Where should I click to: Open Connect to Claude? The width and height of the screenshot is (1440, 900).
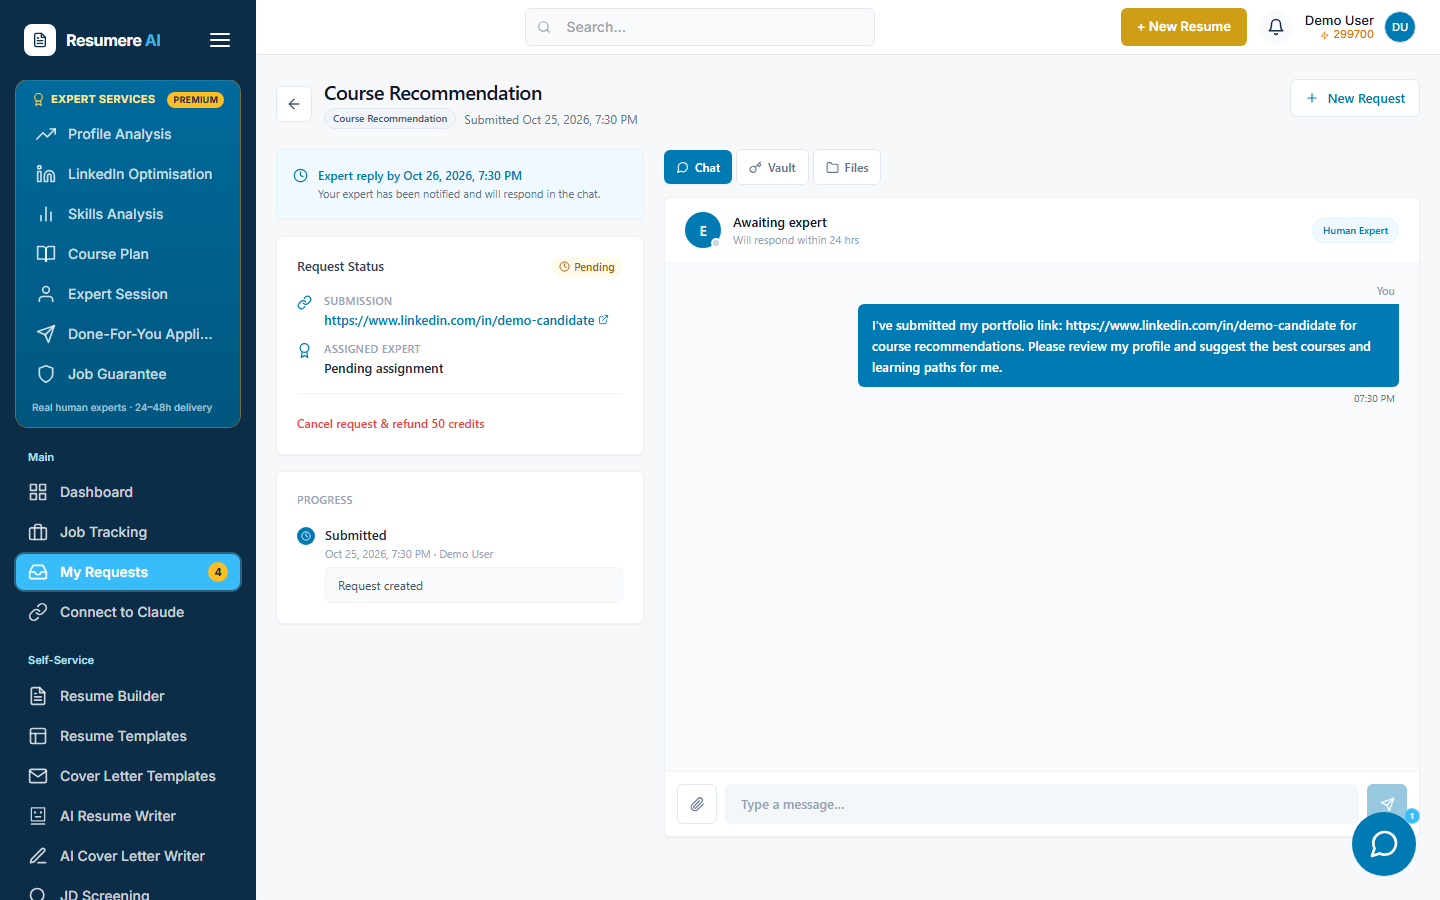[128, 612]
